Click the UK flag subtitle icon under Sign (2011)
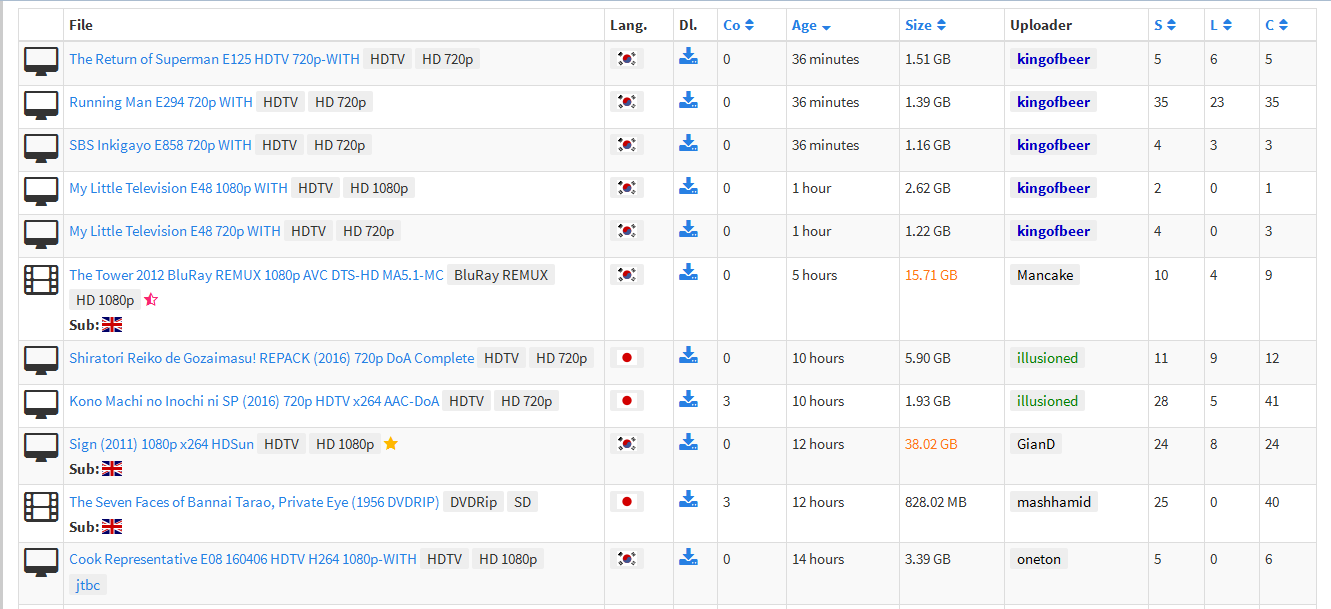Image resolution: width=1331 pixels, height=609 pixels. (112, 469)
